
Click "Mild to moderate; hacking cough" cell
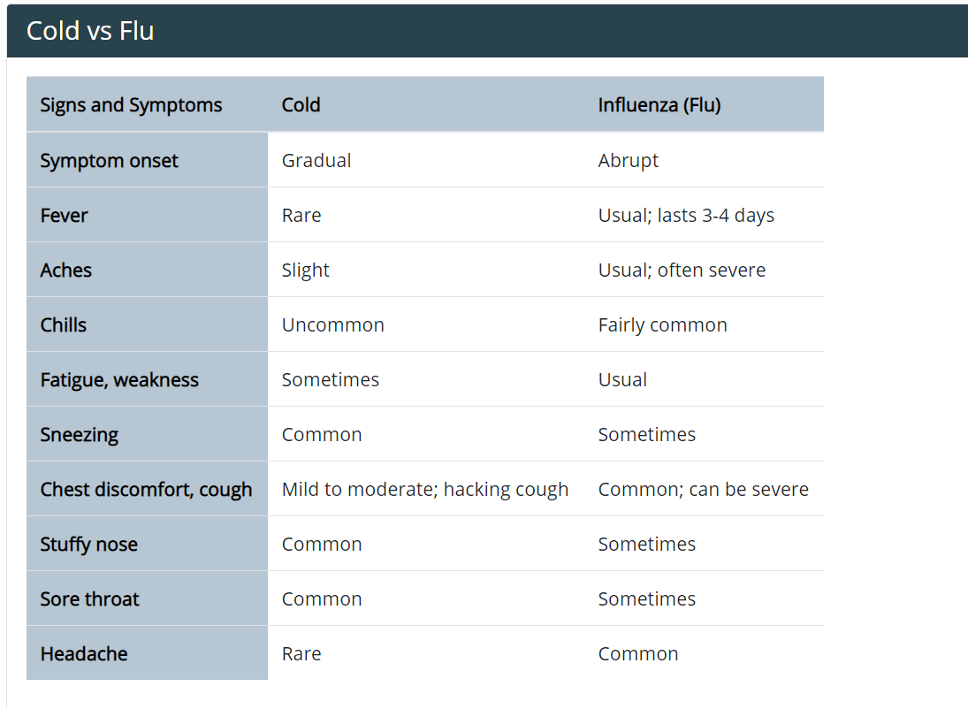(x=425, y=490)
